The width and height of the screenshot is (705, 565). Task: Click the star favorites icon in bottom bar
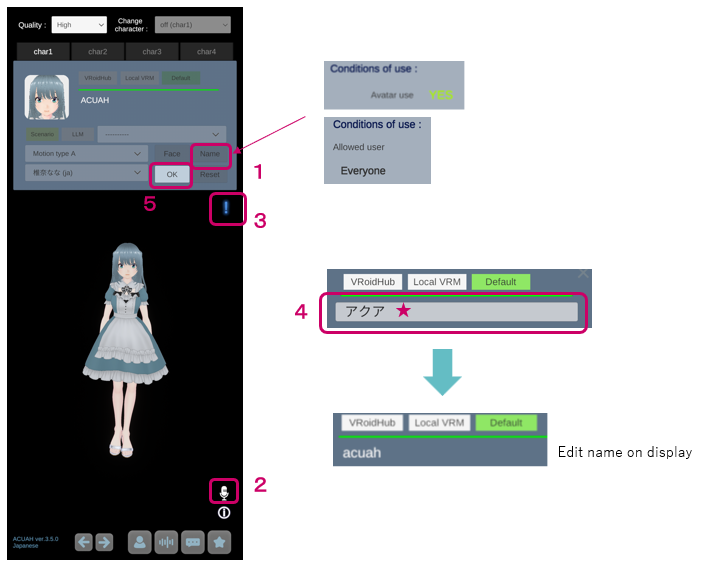pyautogui.click(x=219, y=542)
